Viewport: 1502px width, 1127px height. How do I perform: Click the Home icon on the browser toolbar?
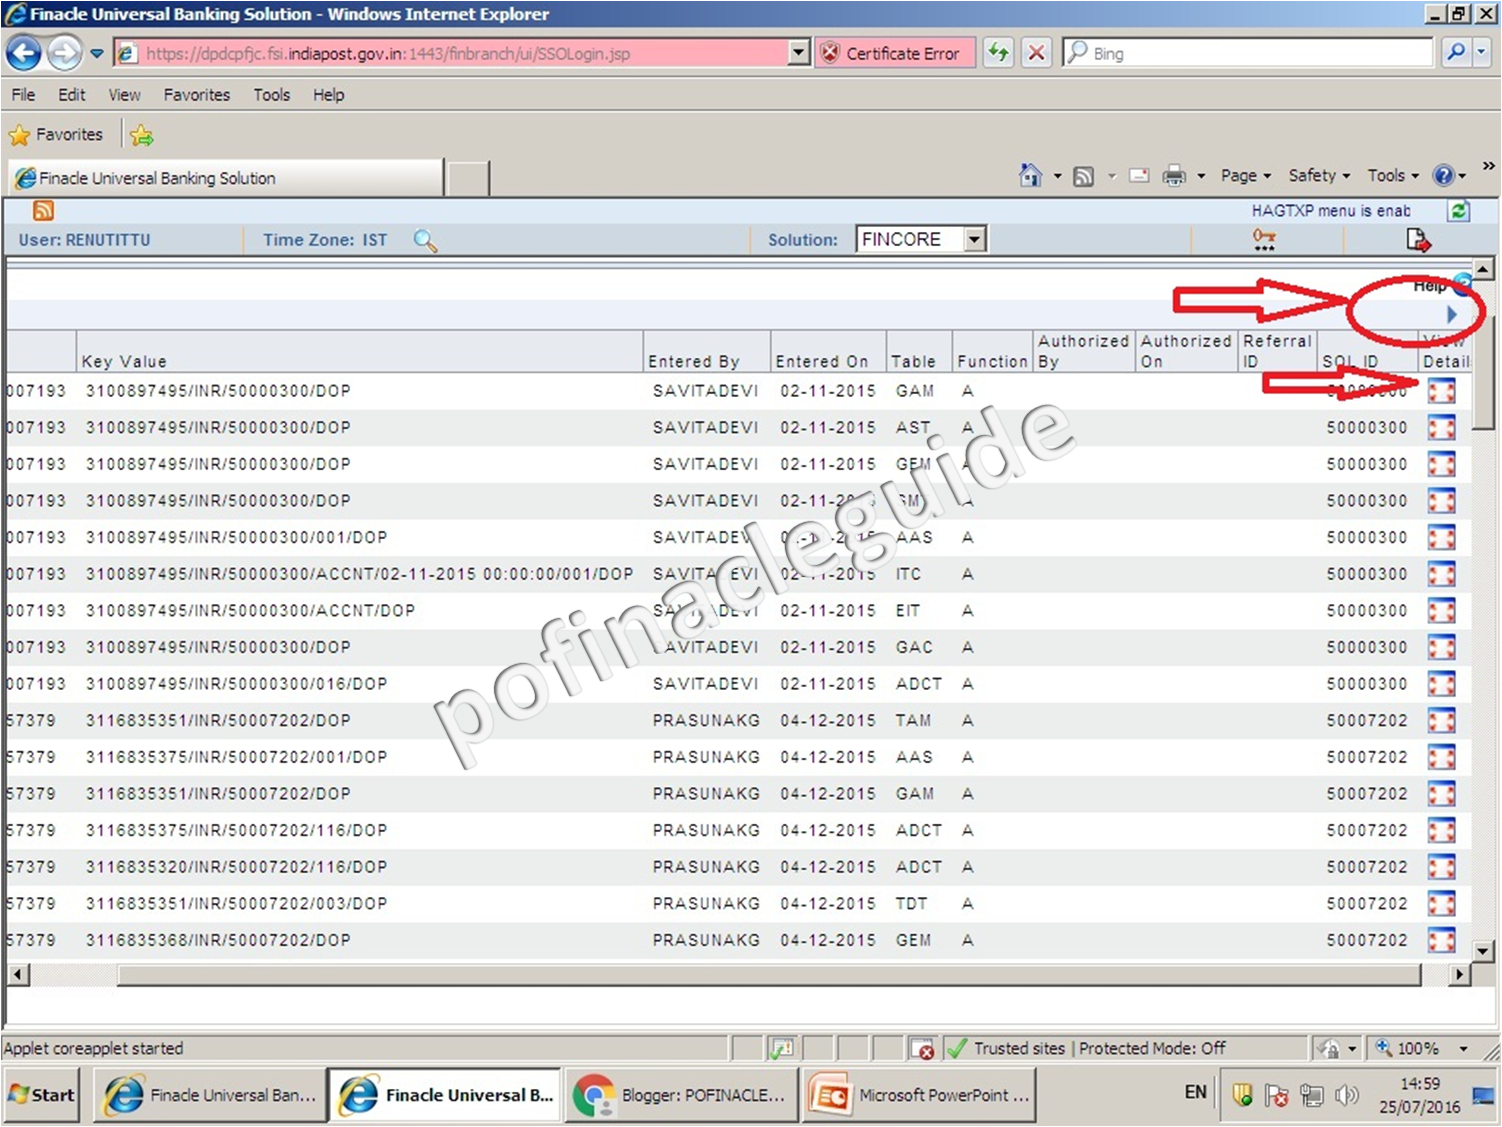(1030, 175)
